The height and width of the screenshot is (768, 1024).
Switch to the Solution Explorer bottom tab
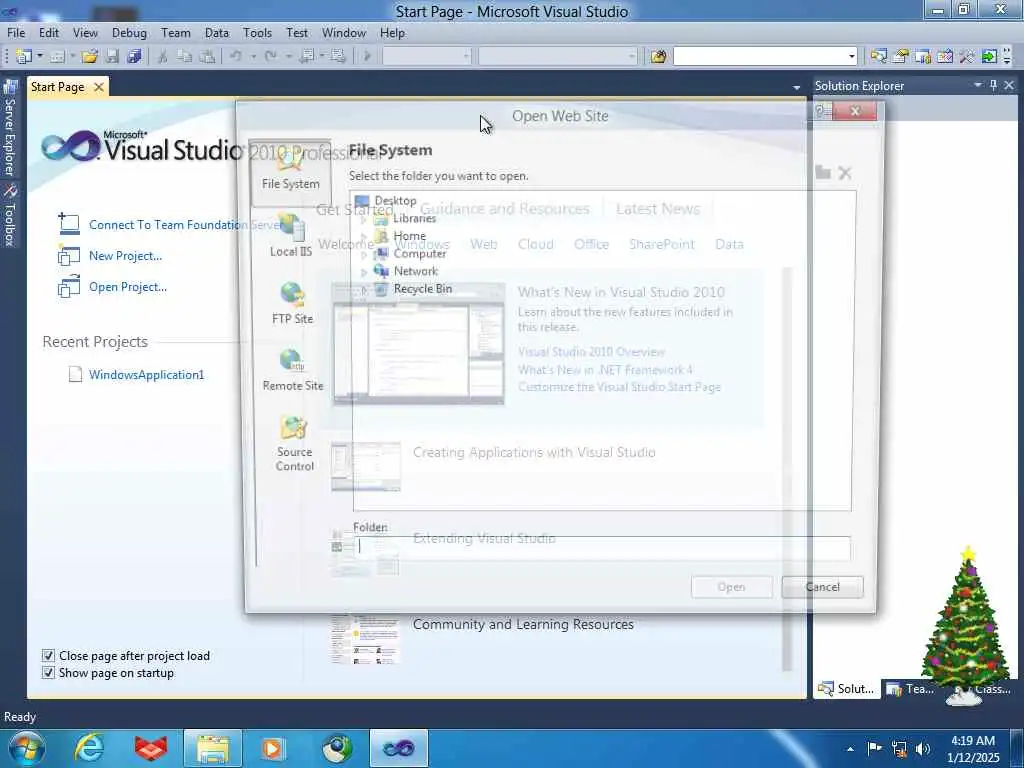[847, 689]
